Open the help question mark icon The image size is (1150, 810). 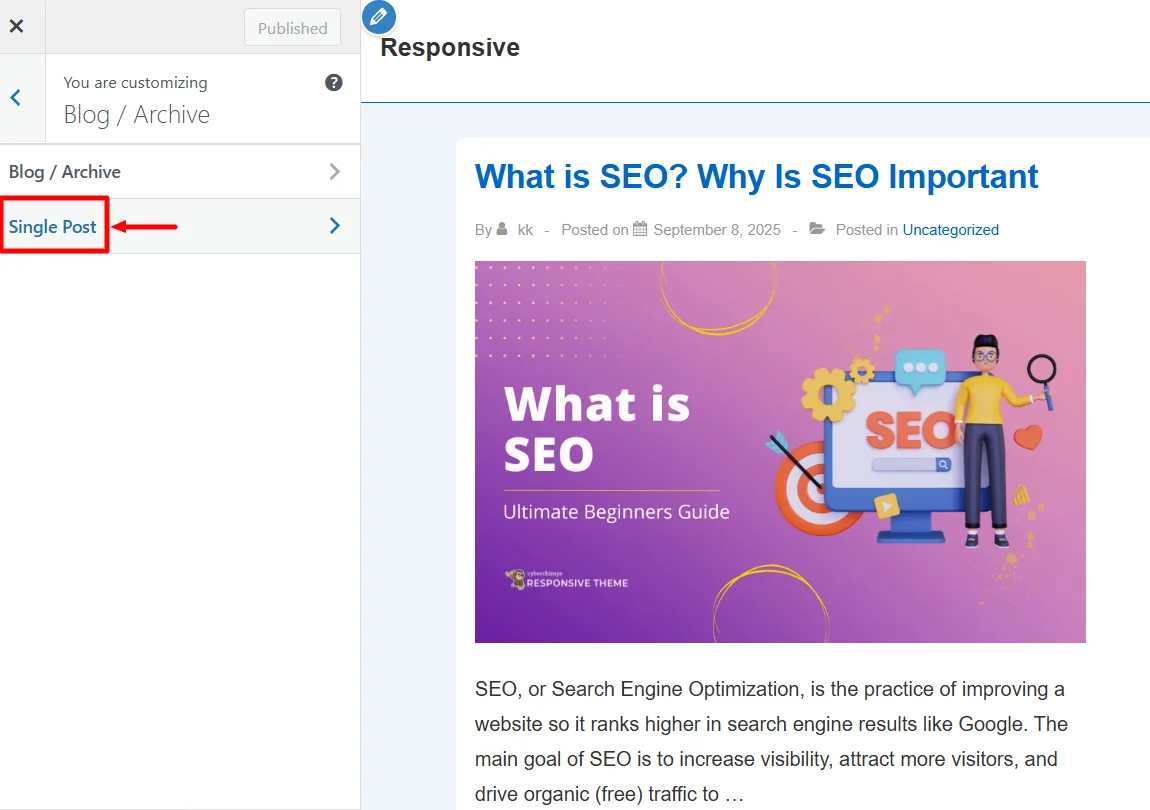tap(334, 82)
